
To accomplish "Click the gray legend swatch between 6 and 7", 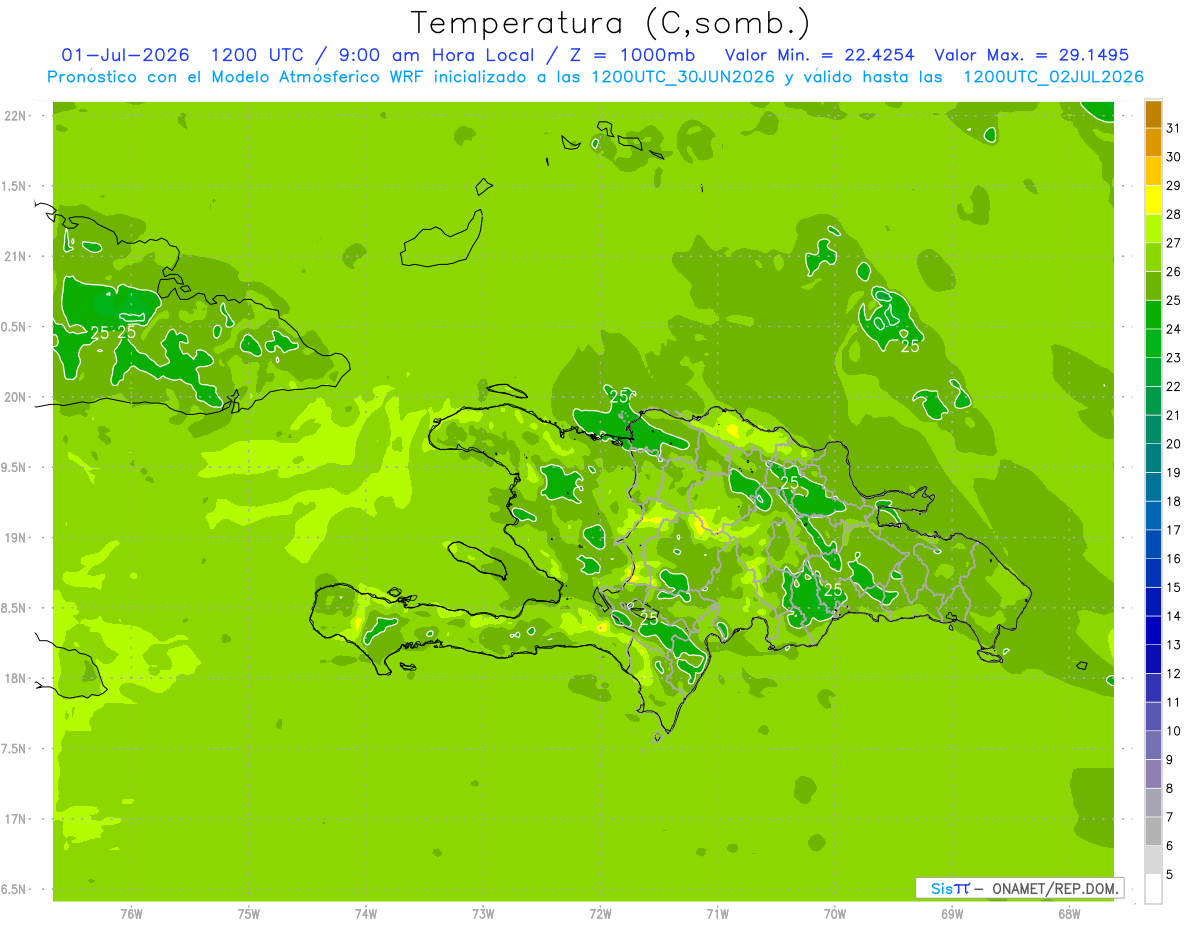I will 1153,832.
